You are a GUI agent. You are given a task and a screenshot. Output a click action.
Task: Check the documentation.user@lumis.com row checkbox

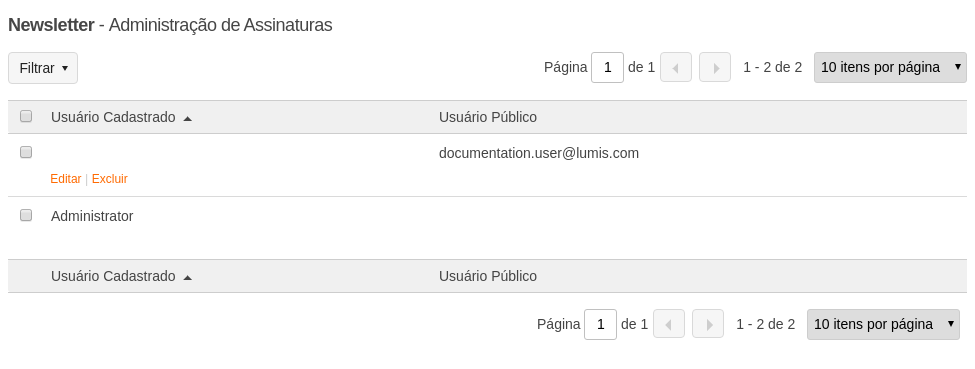click(26, 152)
